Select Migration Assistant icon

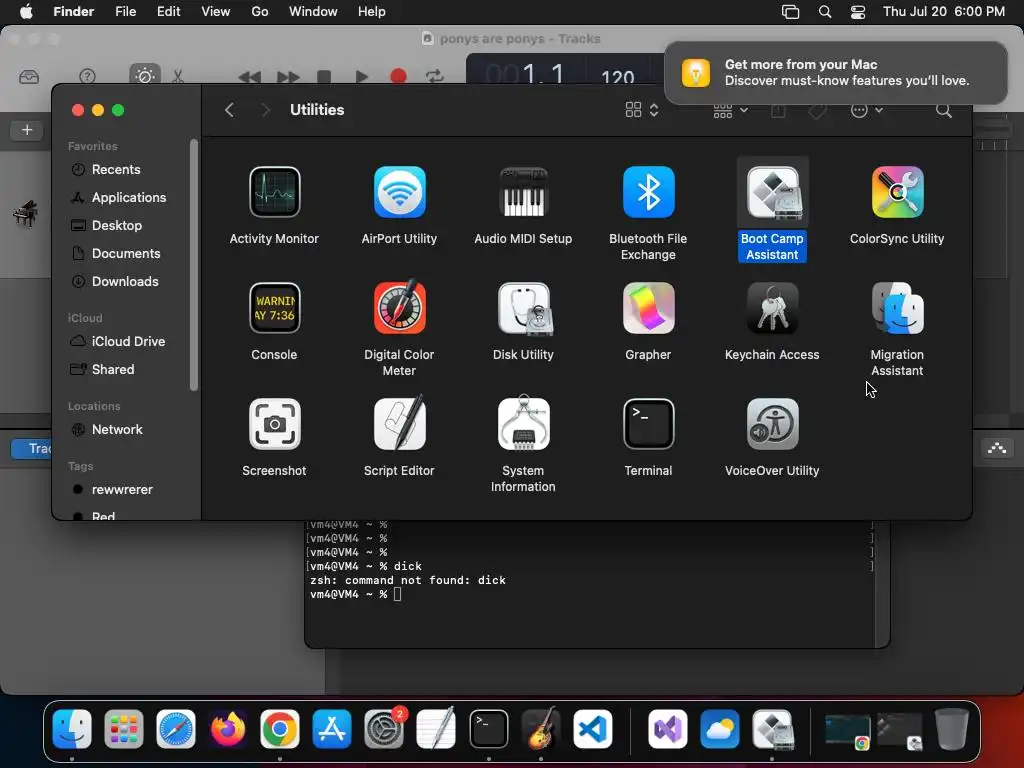pyautogui.click(x=897, y=308)
